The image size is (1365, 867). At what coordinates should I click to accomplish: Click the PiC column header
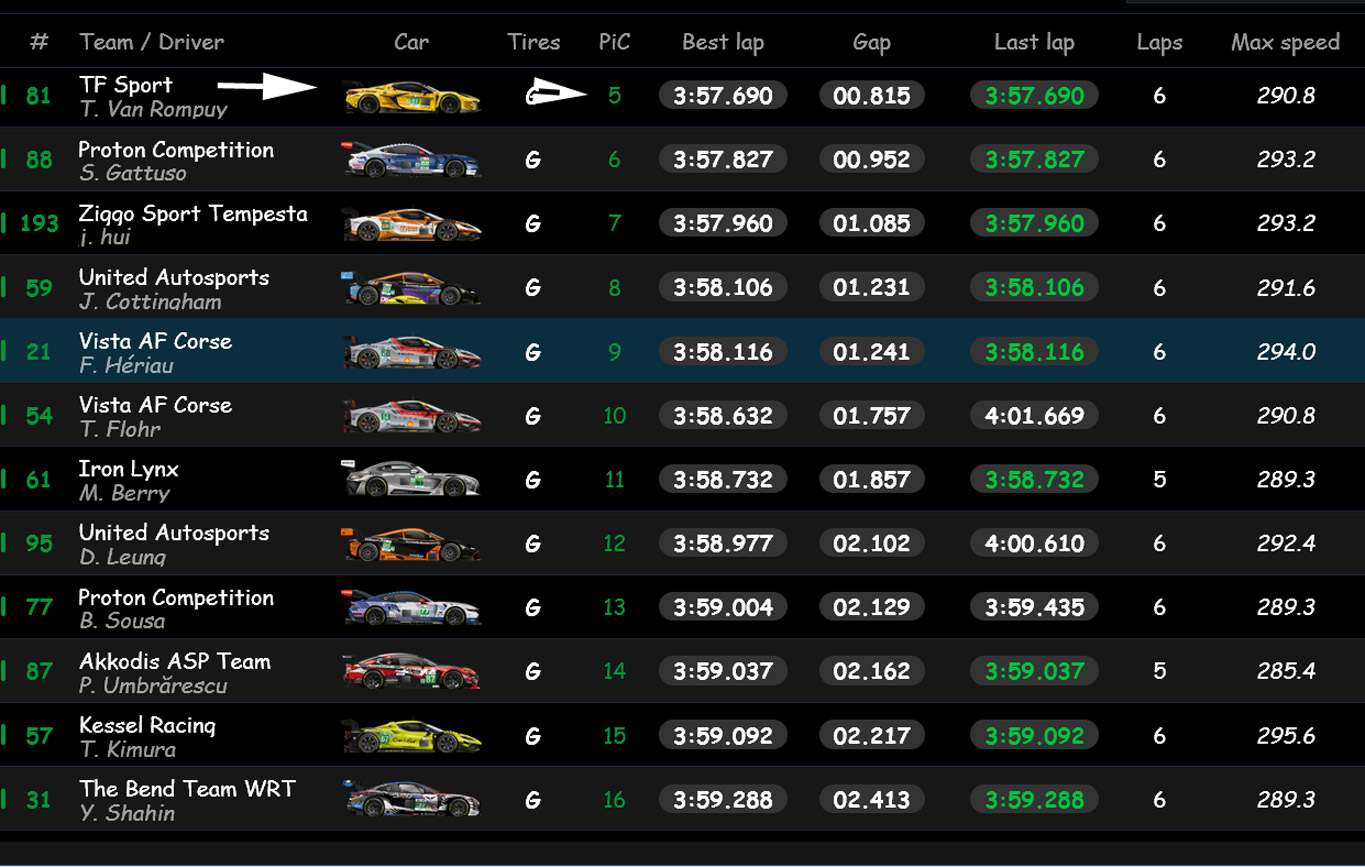(614, 42)
